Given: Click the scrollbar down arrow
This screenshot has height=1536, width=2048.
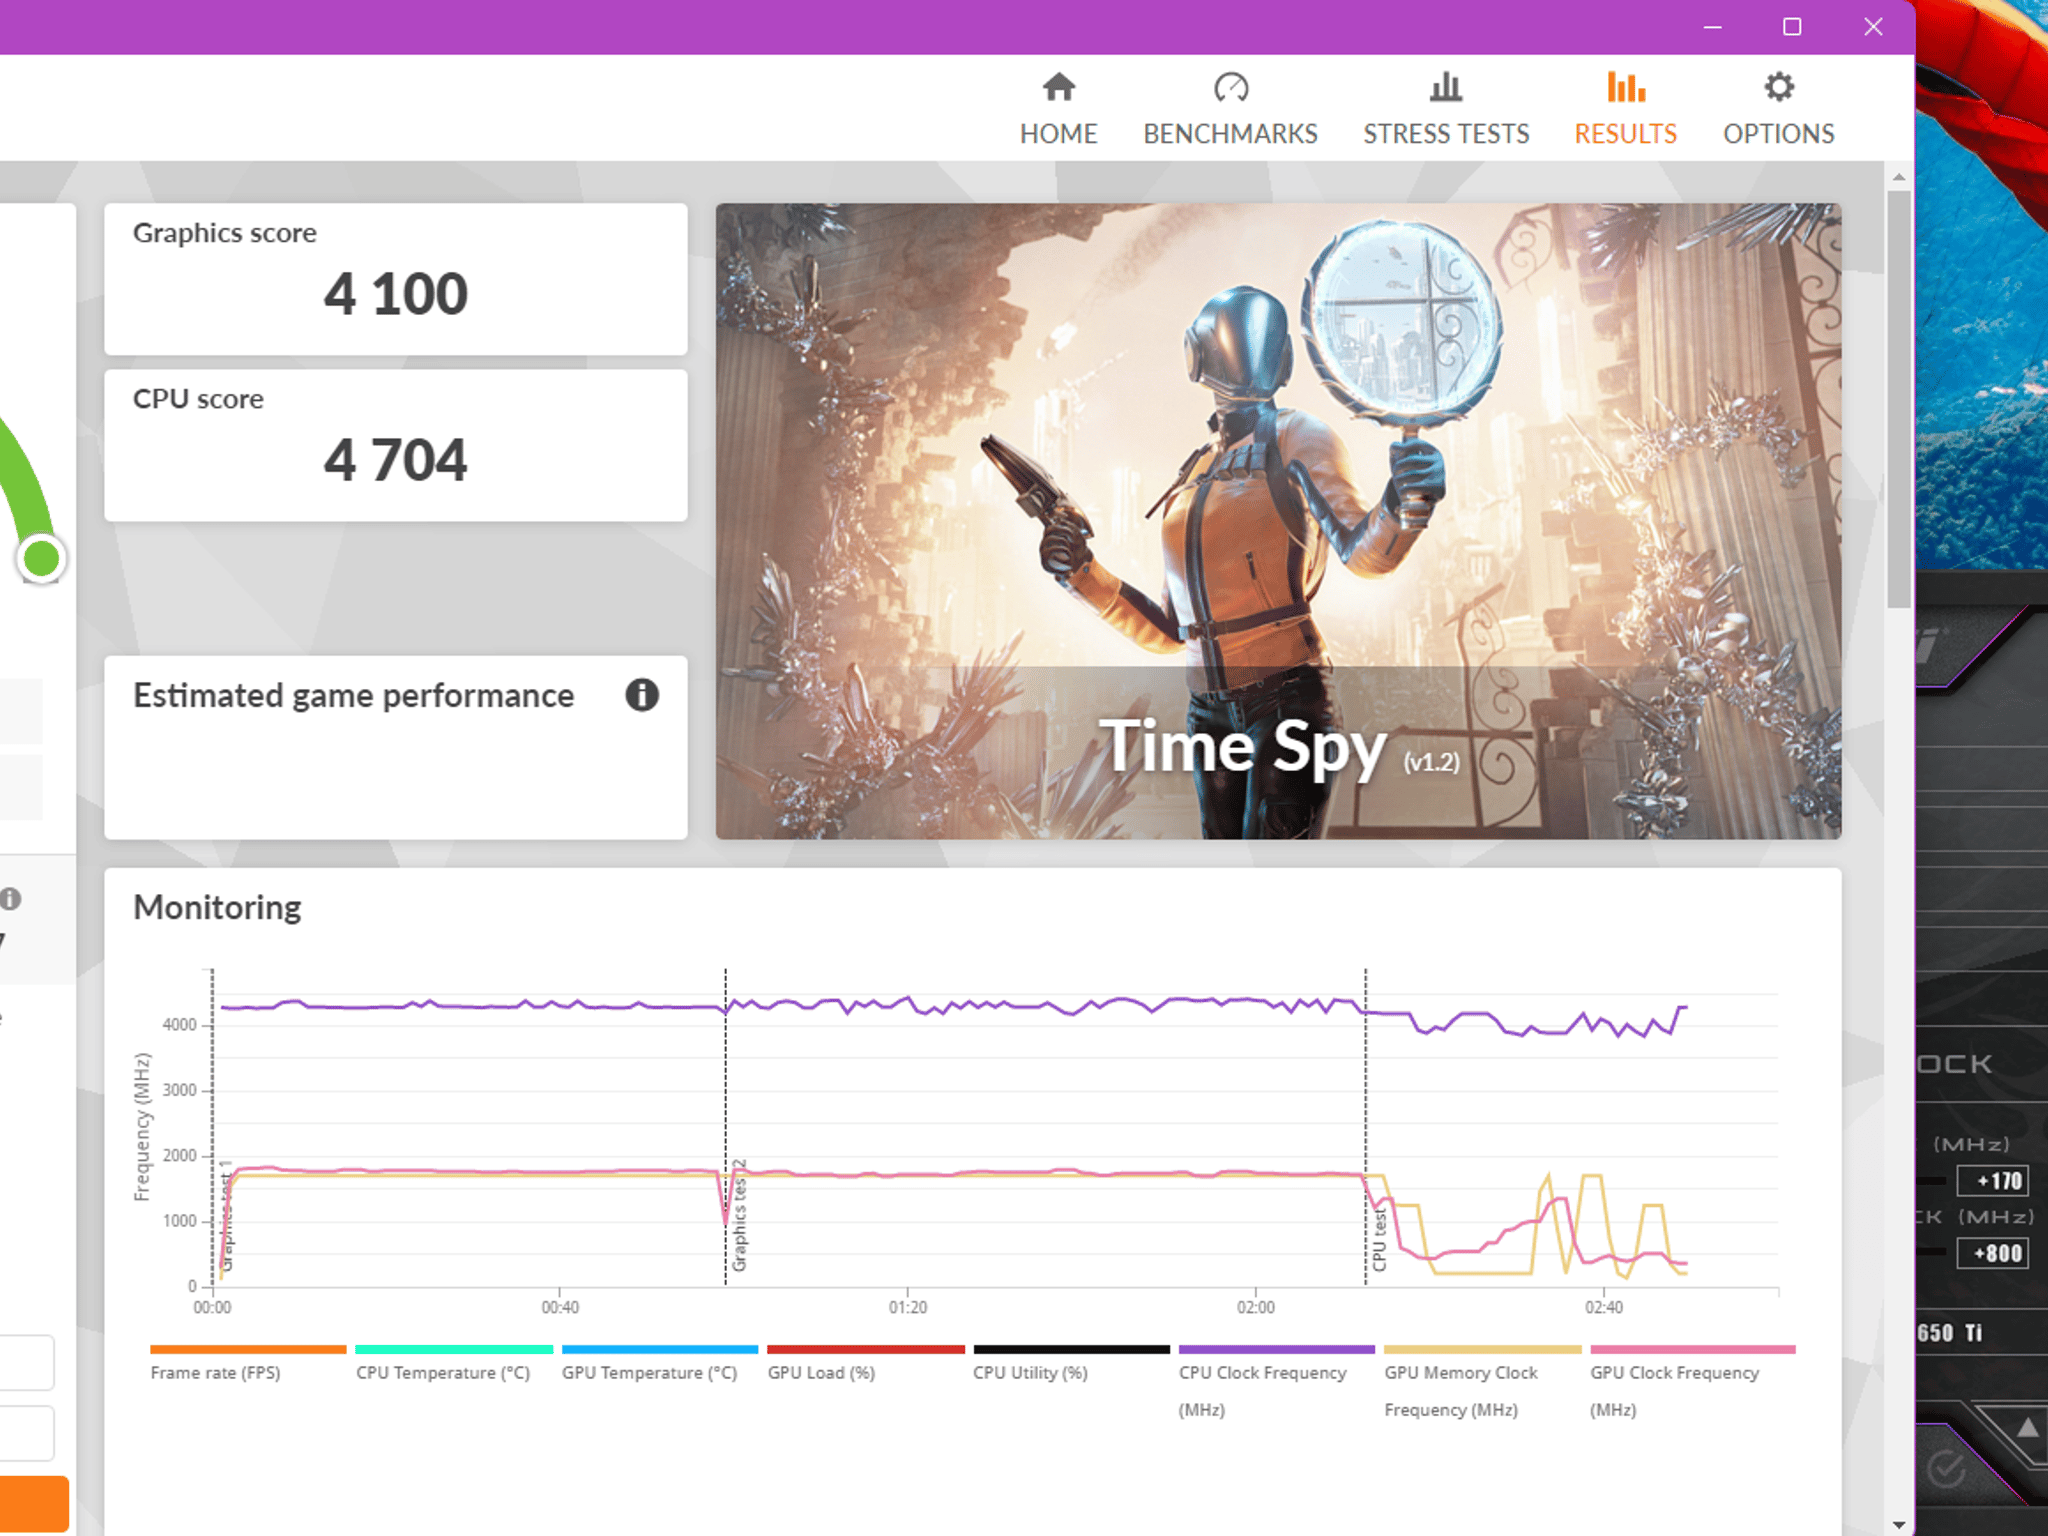Looking at the screenshot, I should [1898, 1525].
